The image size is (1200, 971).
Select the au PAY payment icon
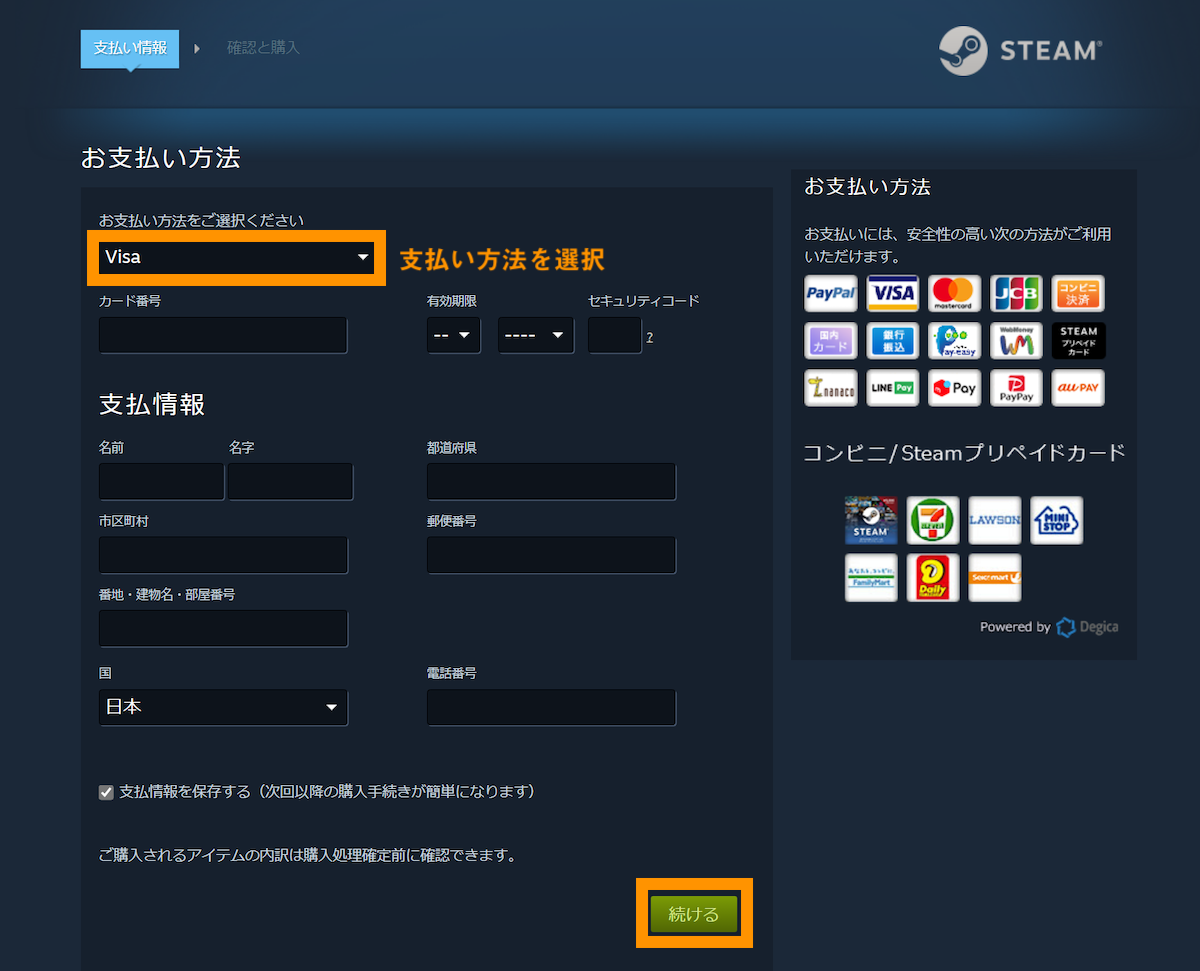point(1078,388)
